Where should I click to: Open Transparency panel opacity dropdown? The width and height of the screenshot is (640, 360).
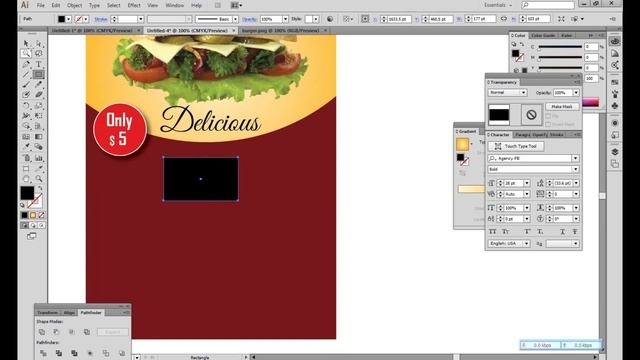point(576,93)
